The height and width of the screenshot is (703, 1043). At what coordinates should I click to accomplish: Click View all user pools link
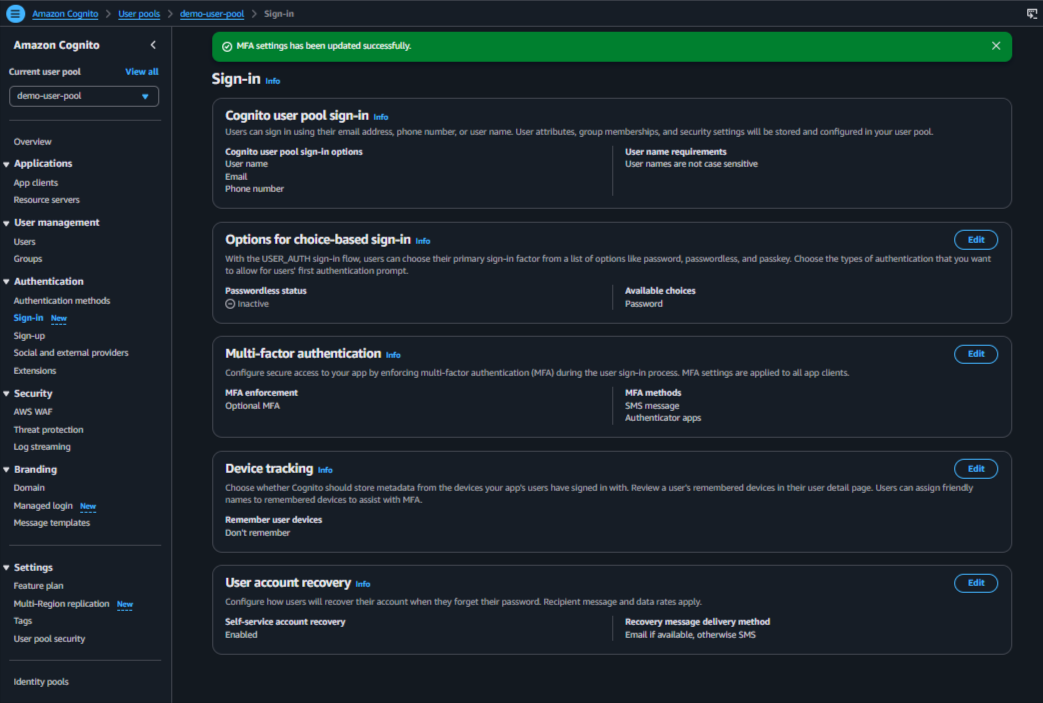tap(142, 71)
